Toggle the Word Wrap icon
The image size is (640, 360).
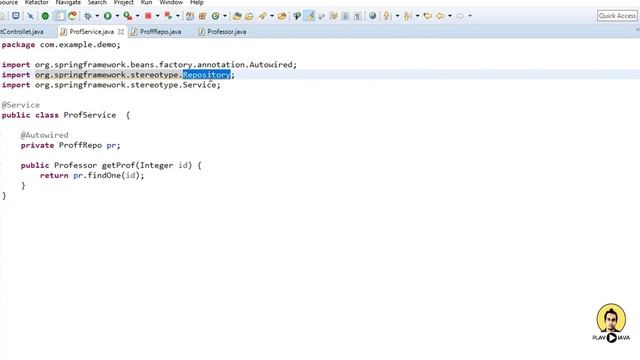pyautogui.click(x=334, y=16)
